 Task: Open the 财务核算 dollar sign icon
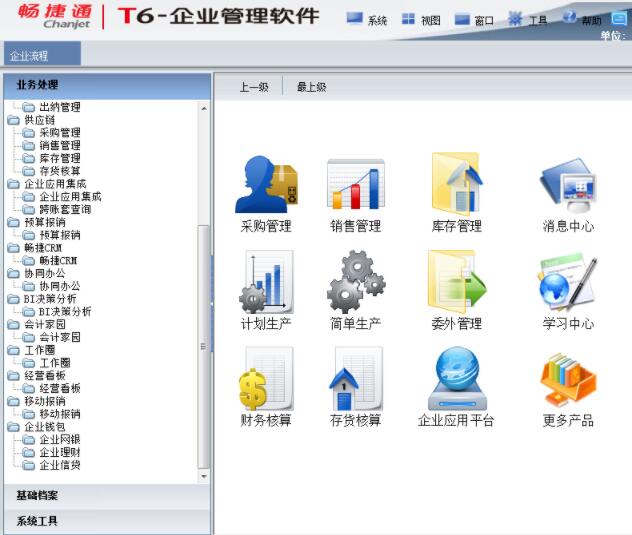(266, 379)
